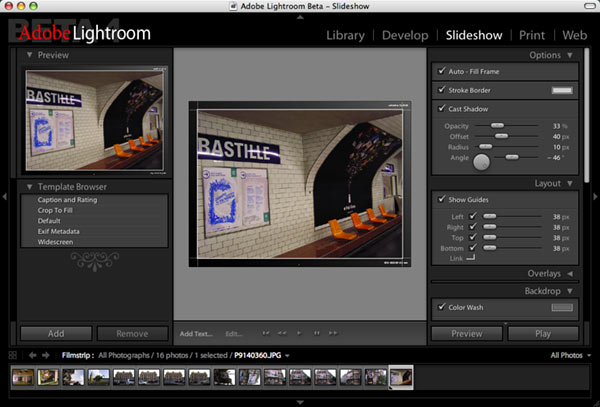
Task: Go to the Print module
Action: (532, 35)
